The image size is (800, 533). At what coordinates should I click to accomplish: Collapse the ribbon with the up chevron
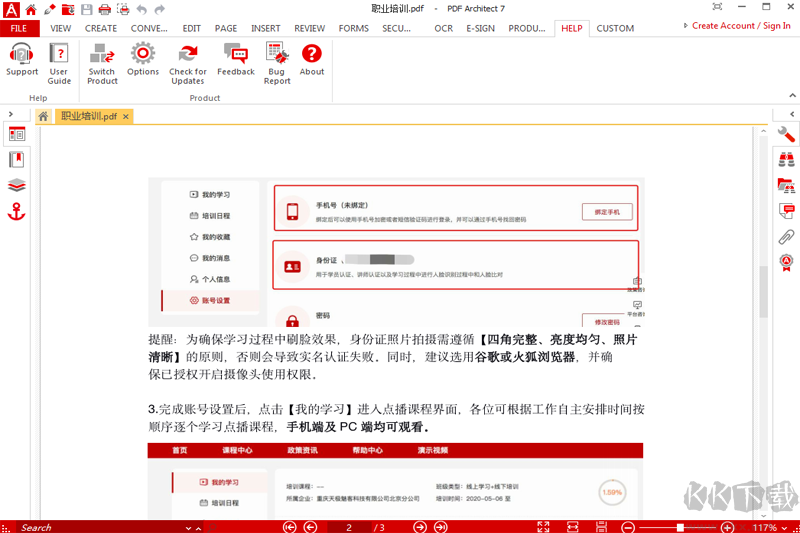[x=792, y=95]
